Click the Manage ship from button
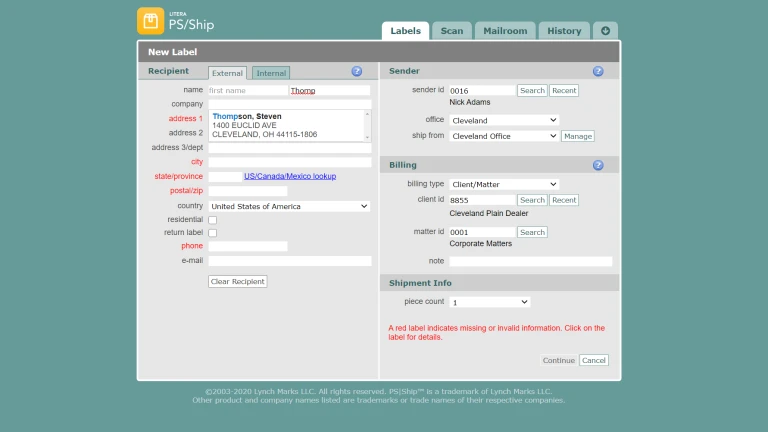The image size is (768, 432). click(x=577, y=136)
